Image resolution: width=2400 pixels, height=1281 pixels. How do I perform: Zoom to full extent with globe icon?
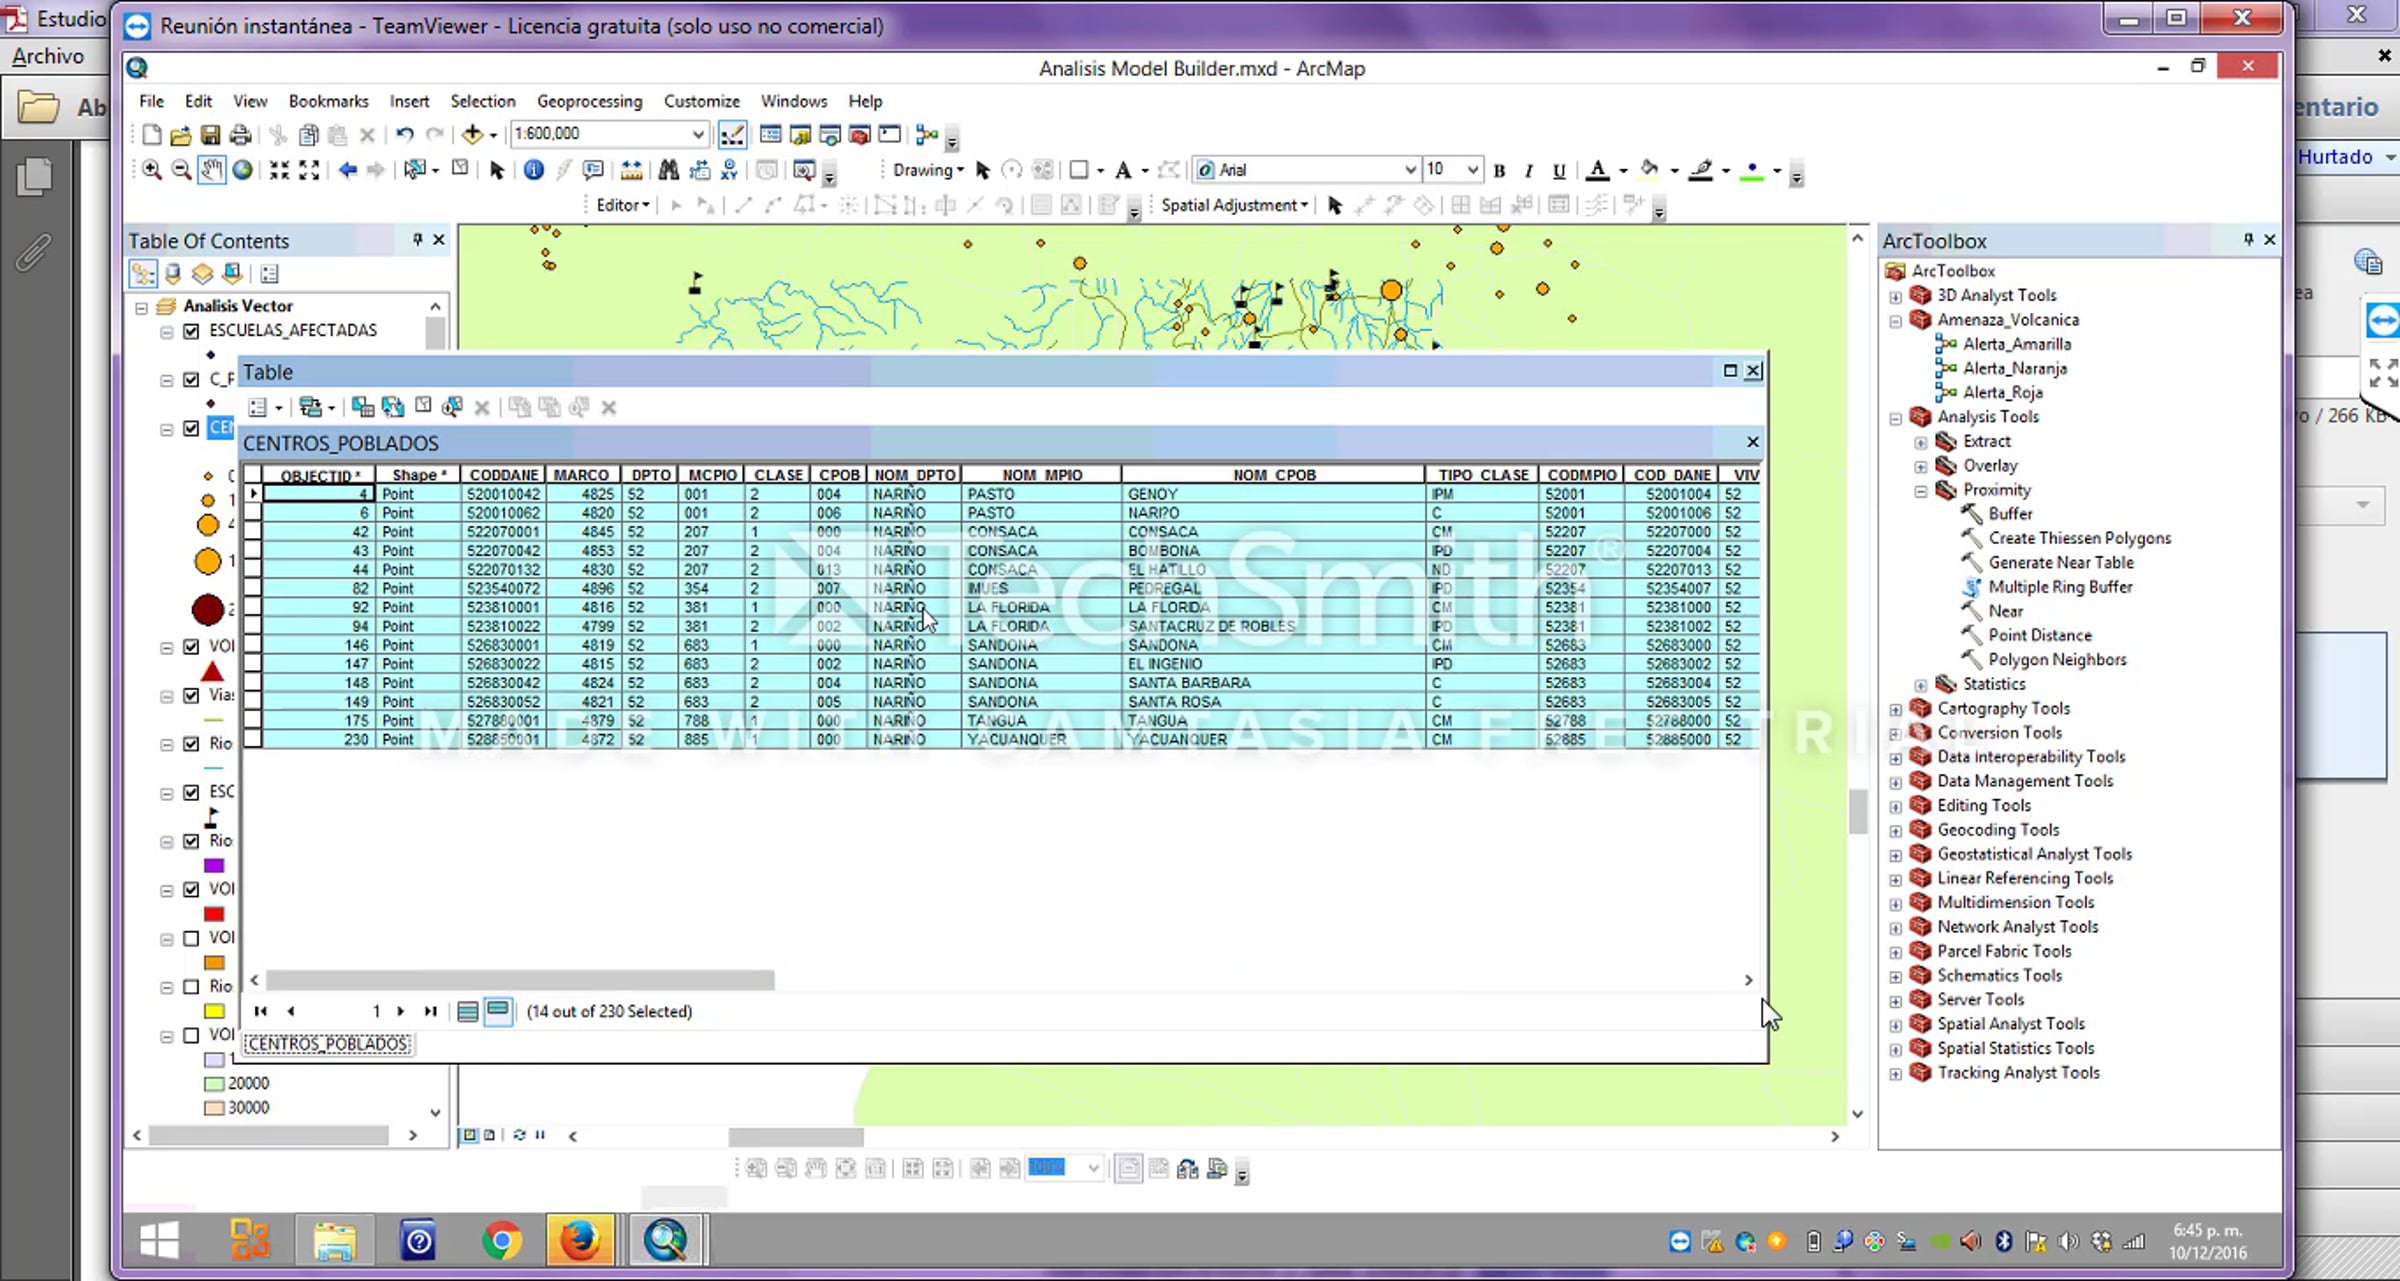(x=242, y=170)
